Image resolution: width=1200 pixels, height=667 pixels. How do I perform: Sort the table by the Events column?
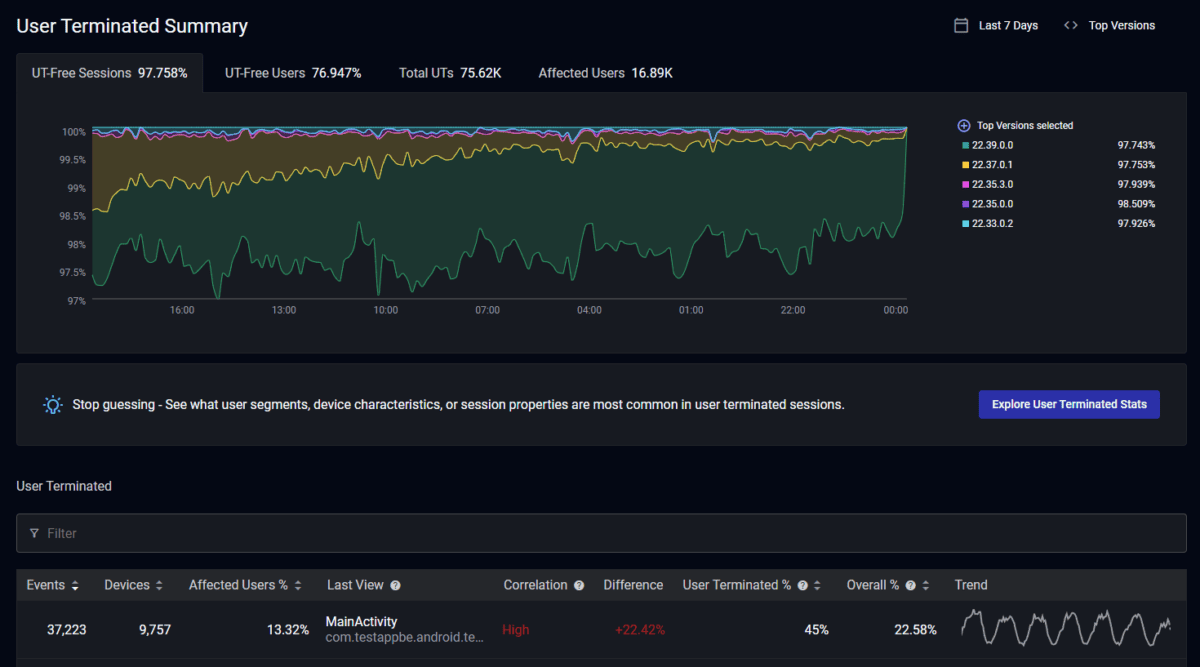(x=50, y=584)
